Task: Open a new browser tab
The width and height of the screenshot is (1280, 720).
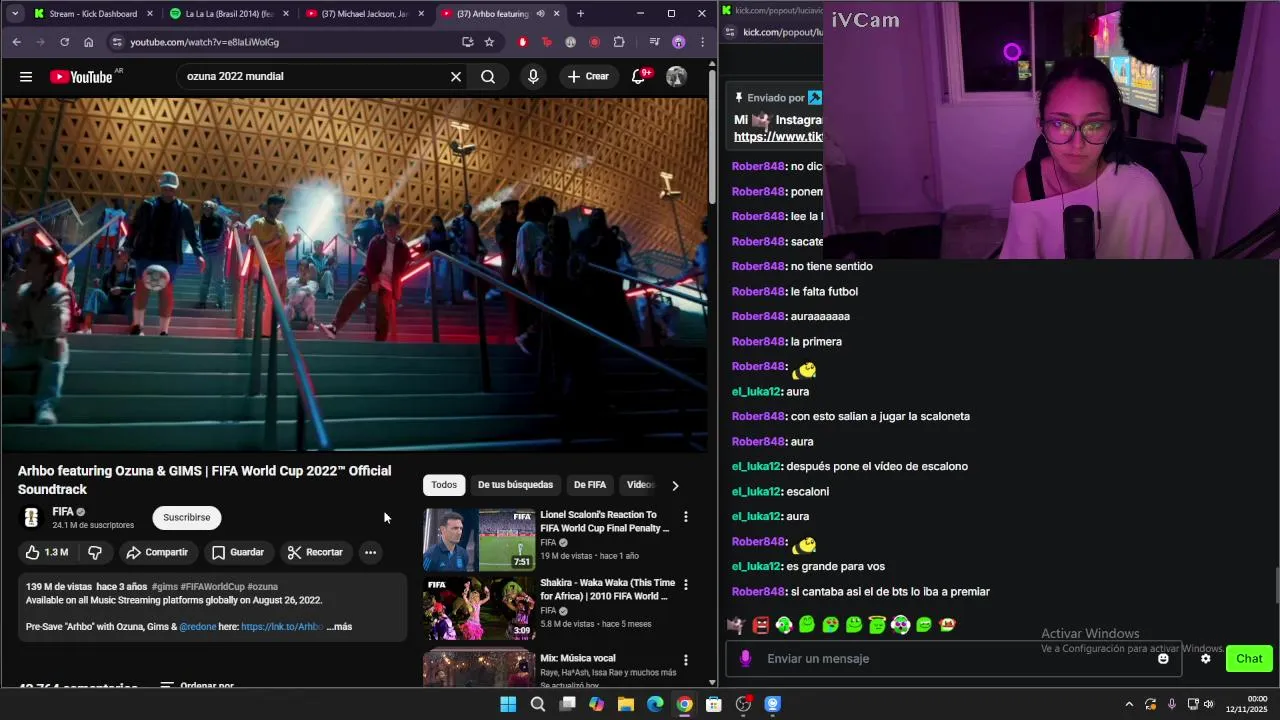Action: (580, 14)
